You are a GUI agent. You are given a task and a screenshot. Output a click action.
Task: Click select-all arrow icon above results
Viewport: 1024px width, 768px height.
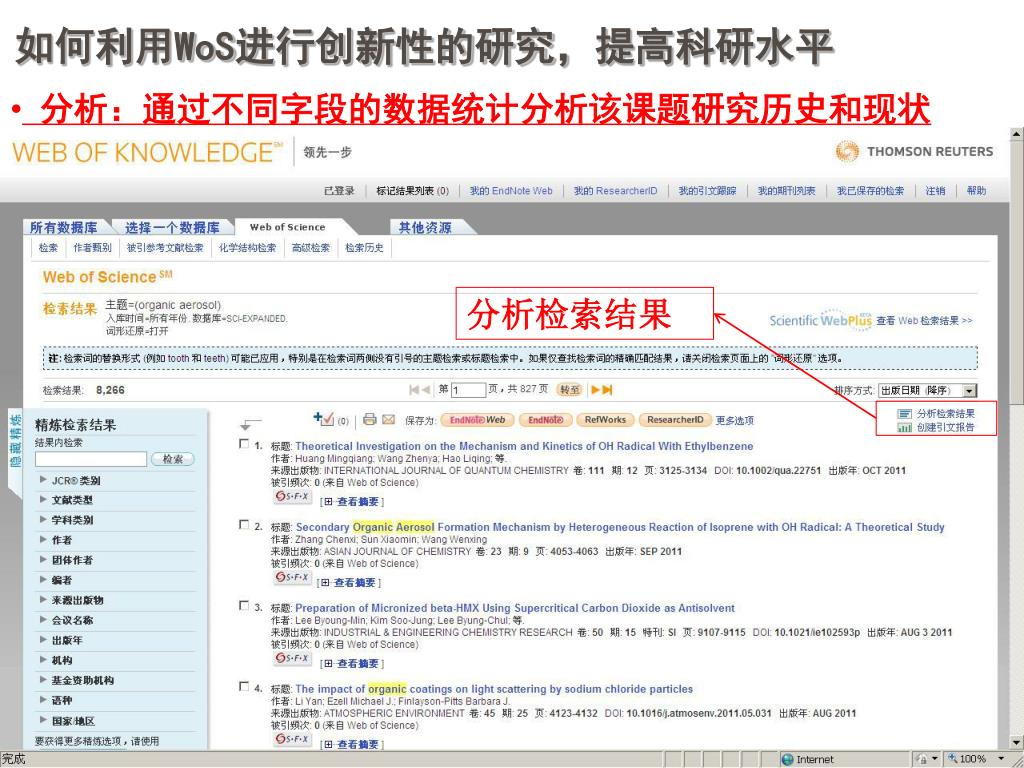click(250, 423)
